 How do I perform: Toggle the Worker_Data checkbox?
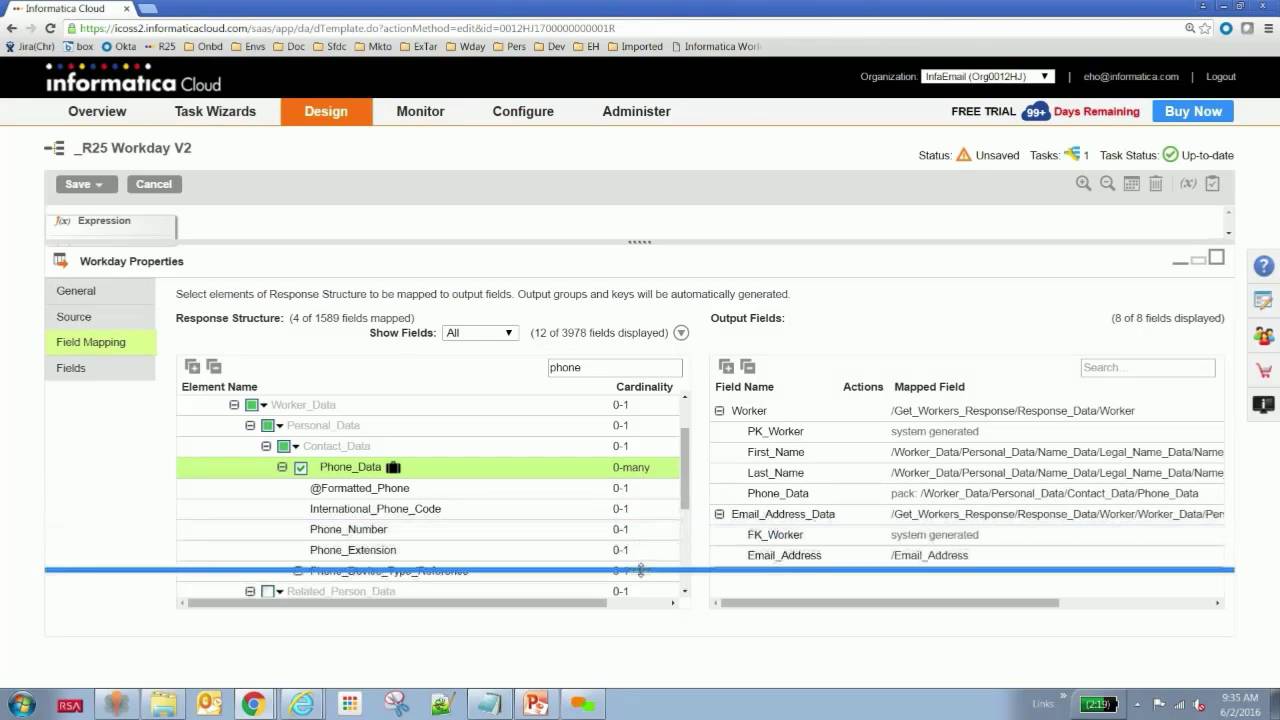[252, 405]
